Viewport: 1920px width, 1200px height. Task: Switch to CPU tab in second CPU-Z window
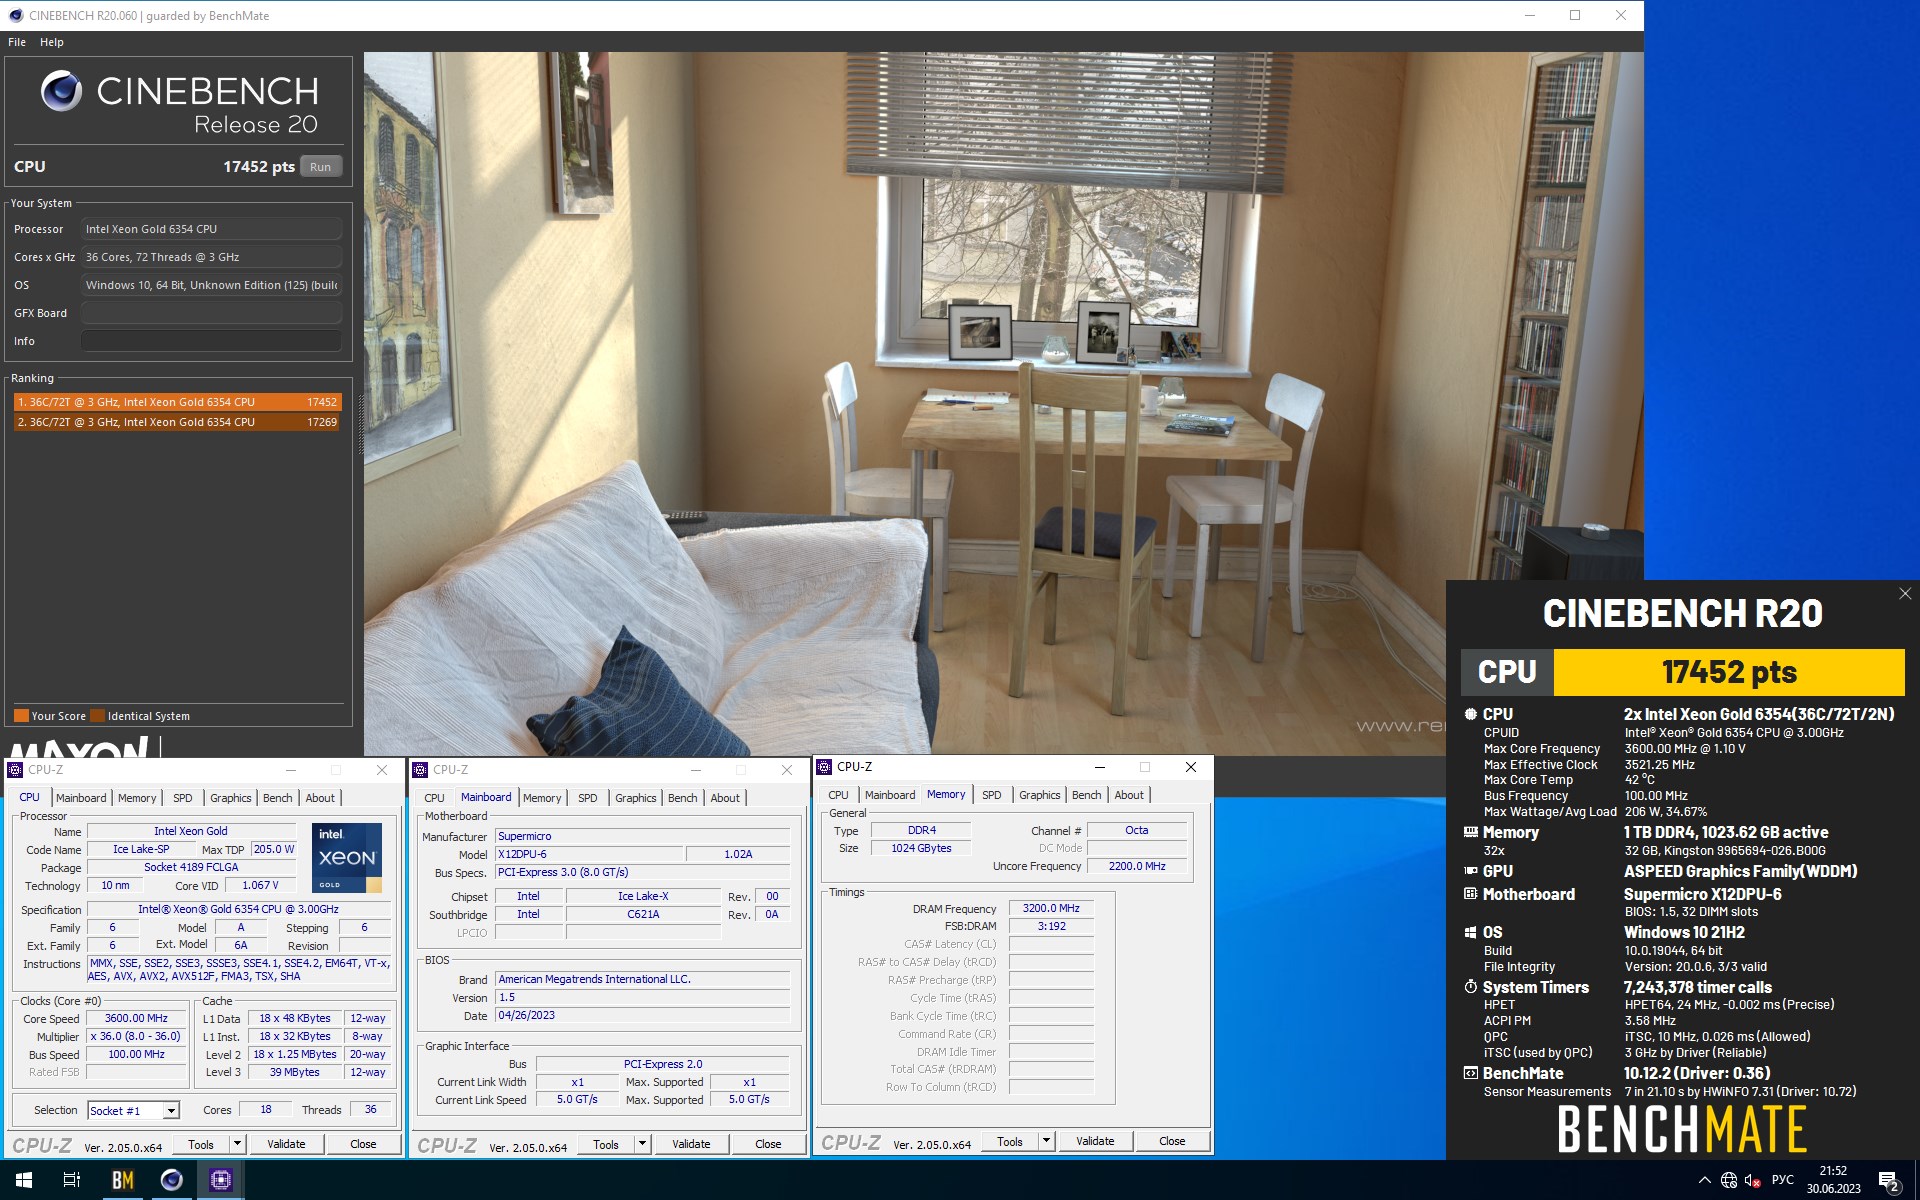pyautogui.click(x=434, y=798)
